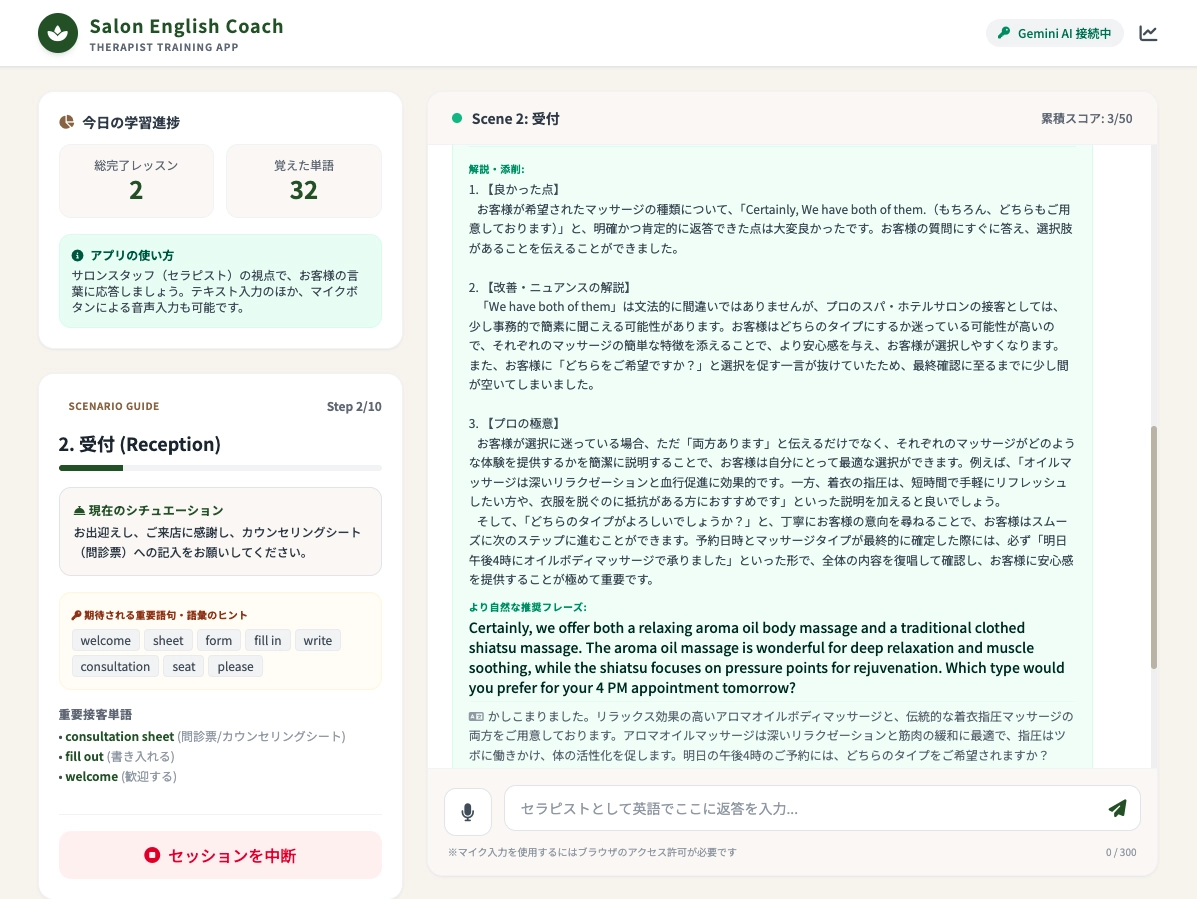
Task: Click the '2.【改善・ニュアンスの解説】' heading
Action: tap(551, 287)
